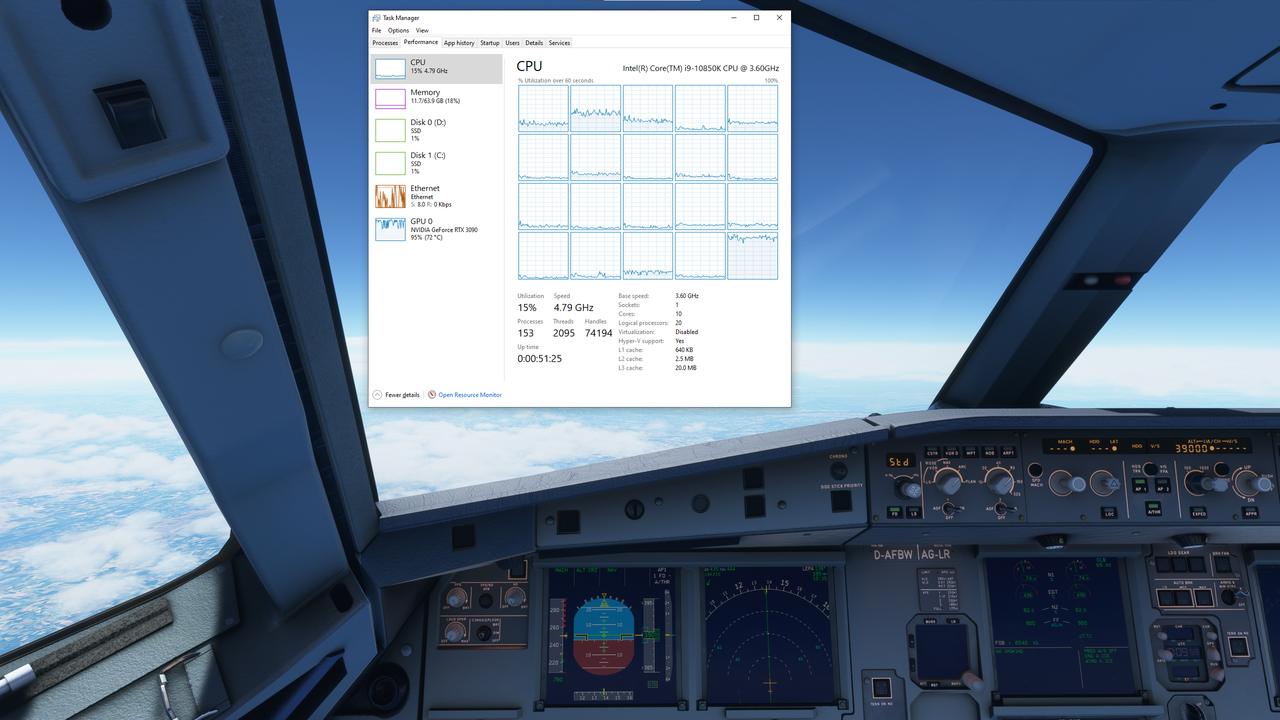Open Resource Monitor link
Viewport: 1280px width, 720px height.
(x=470, y=395)
